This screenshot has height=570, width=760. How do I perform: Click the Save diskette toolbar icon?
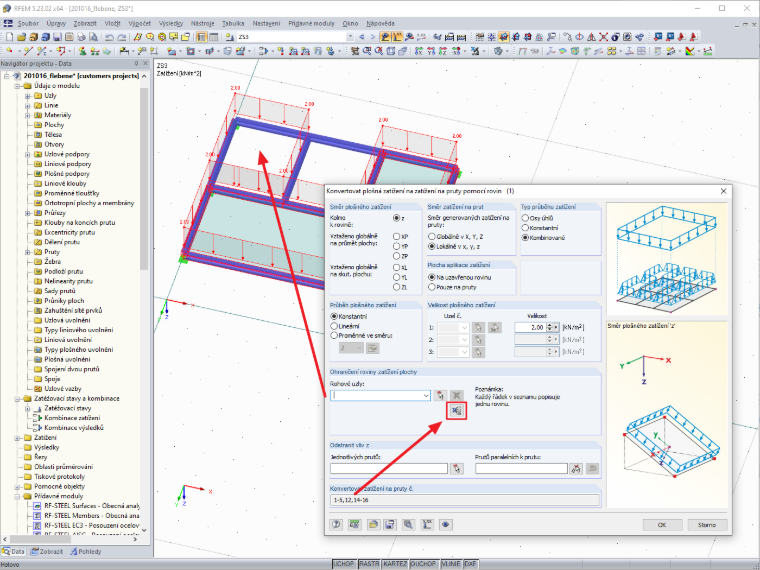click(57, 37)
